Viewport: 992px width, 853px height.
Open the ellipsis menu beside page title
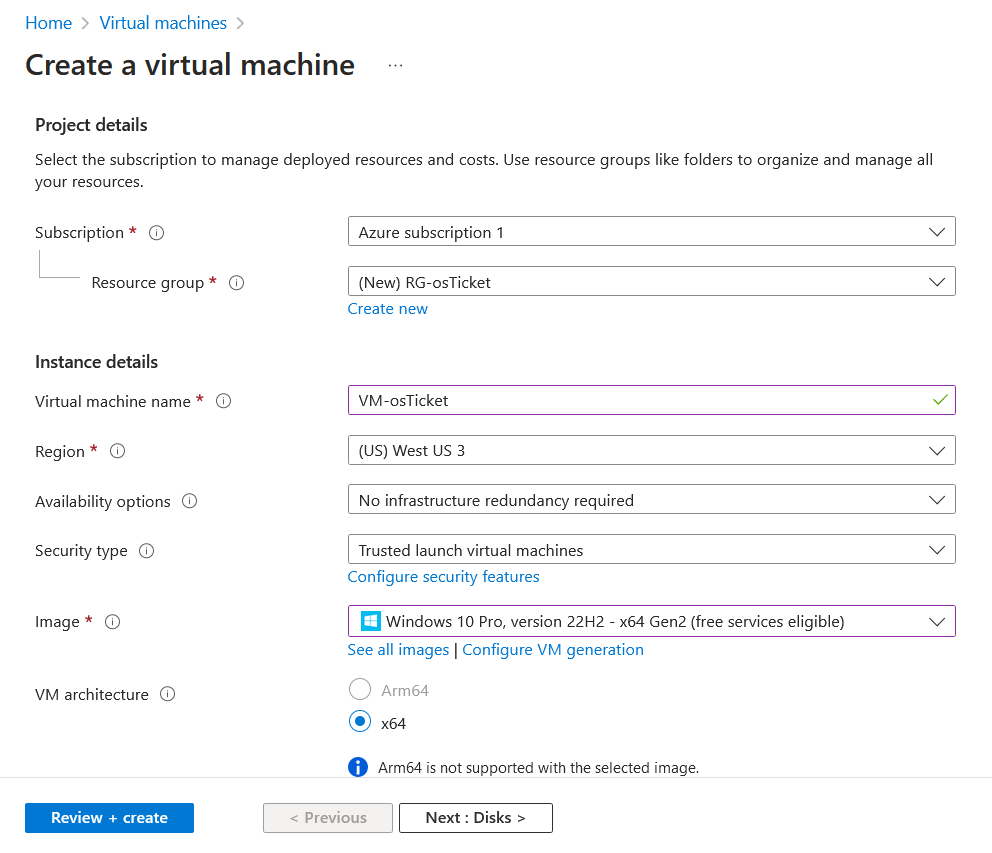coord(396,65)
